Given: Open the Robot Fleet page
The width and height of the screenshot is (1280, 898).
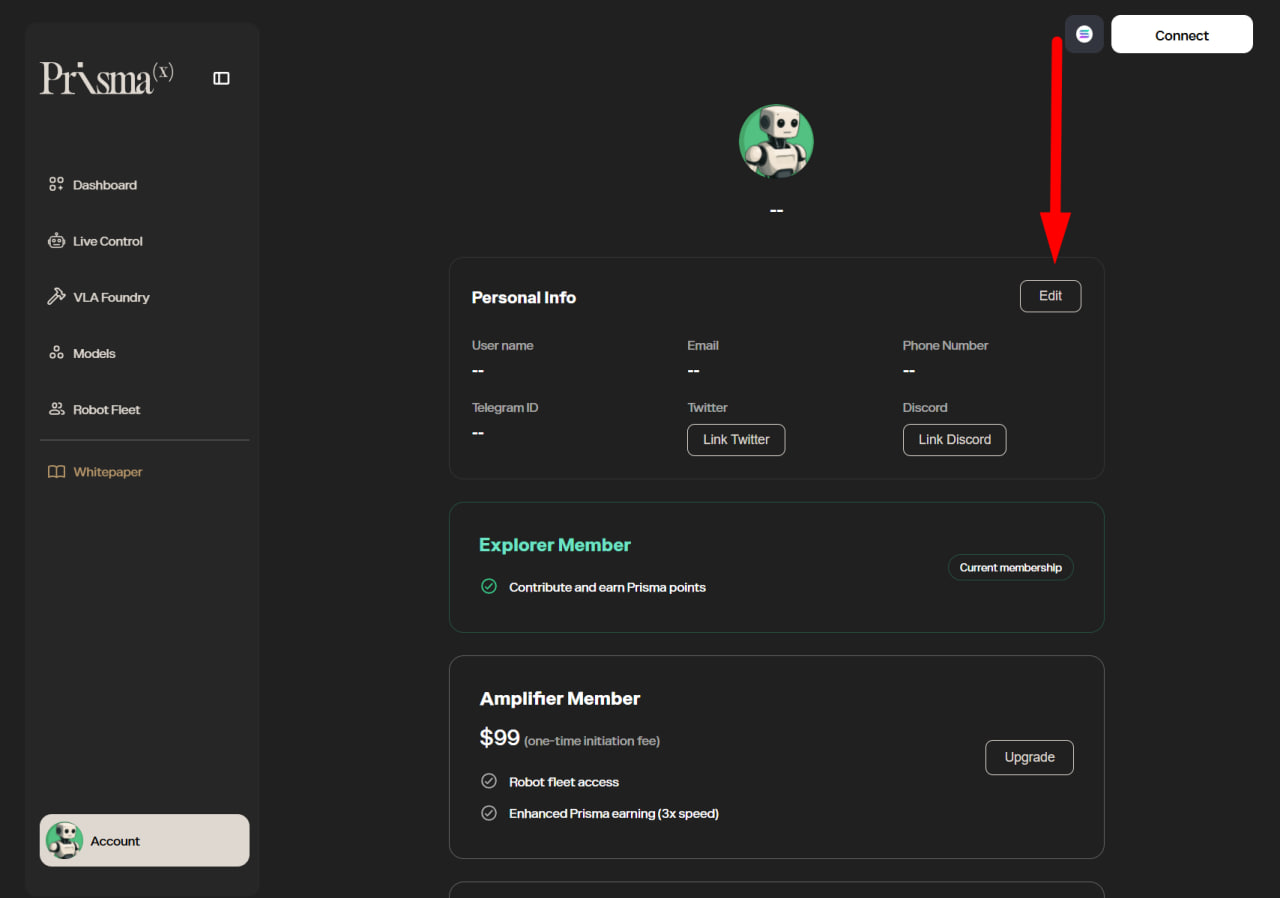Looking at the screenshot, I should point(107,409).
